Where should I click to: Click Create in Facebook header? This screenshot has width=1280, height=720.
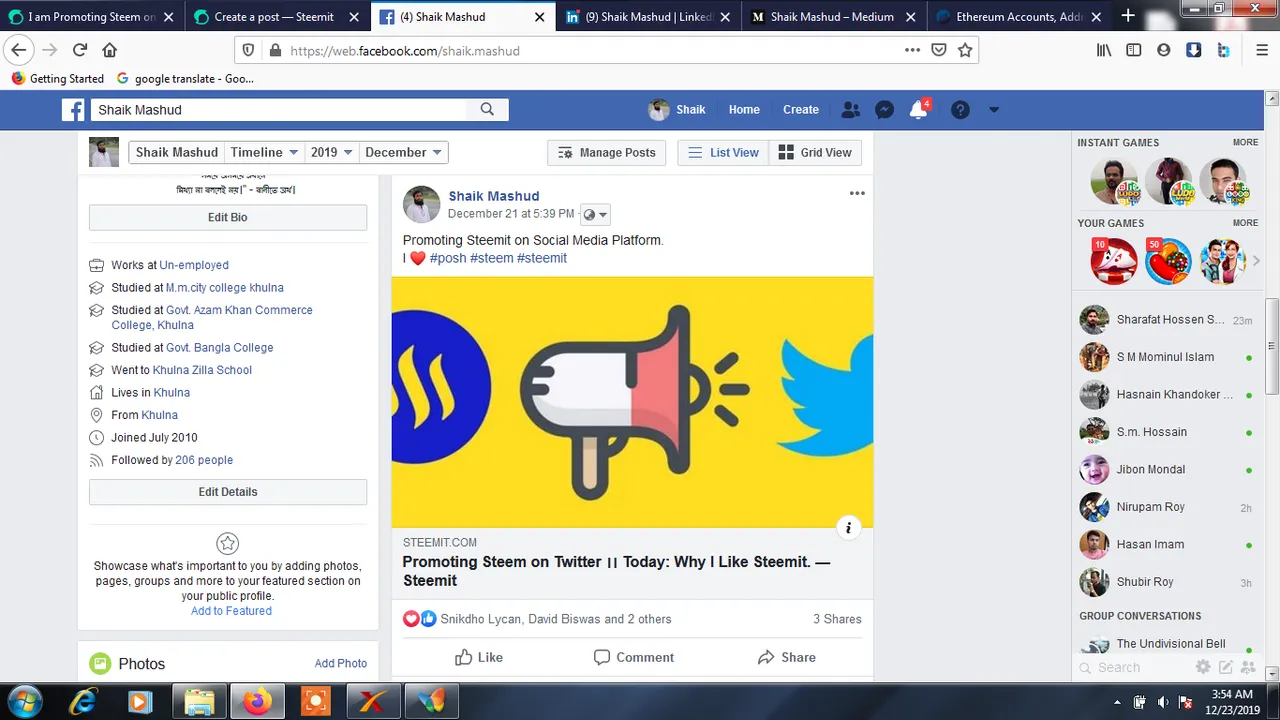(x=801, y=110)
